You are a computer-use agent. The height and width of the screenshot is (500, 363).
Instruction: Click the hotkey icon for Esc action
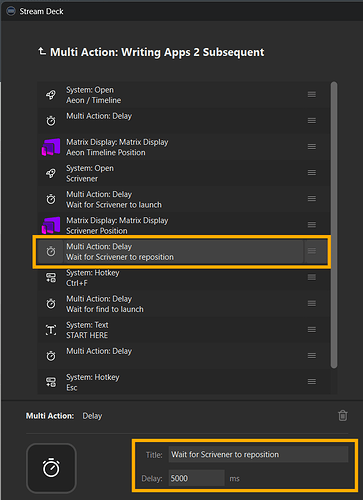[x=51, y=382]
